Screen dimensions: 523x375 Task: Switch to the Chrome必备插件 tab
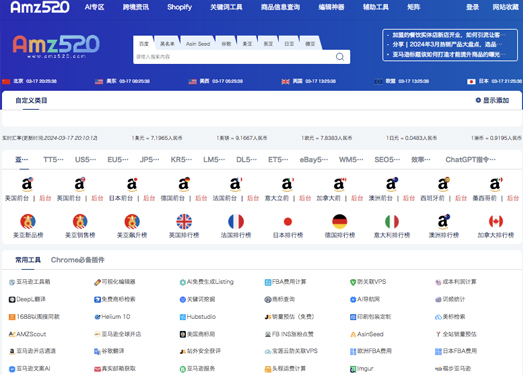coord(77,260)
